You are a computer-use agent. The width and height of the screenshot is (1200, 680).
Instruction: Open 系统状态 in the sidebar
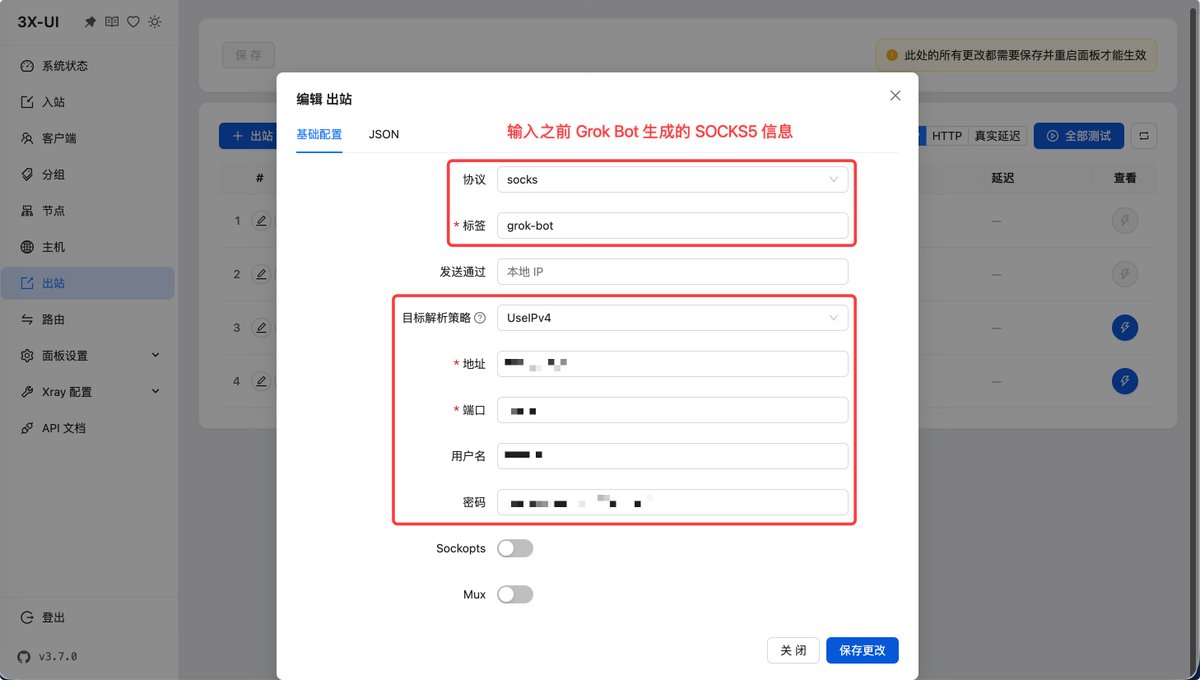pyautogui.click(x=89, y=66)
